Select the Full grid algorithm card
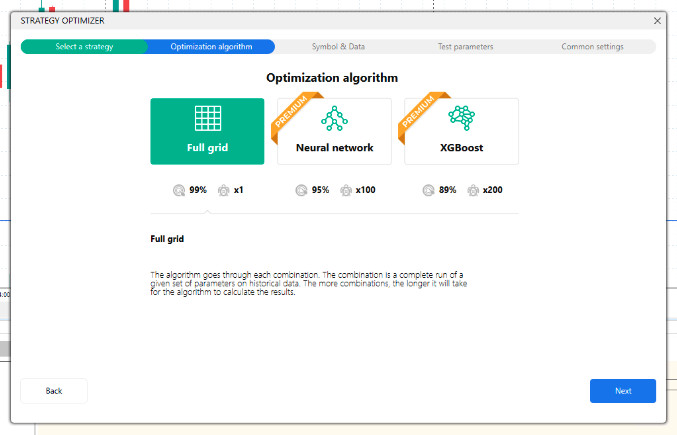 pyautogui.click(x=207, y=131)
